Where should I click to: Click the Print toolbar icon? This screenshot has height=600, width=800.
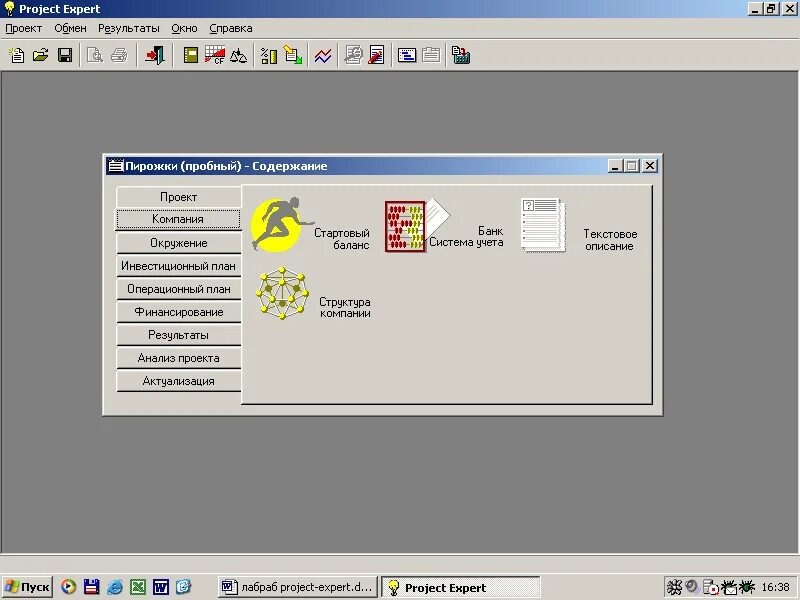point(119,55)
